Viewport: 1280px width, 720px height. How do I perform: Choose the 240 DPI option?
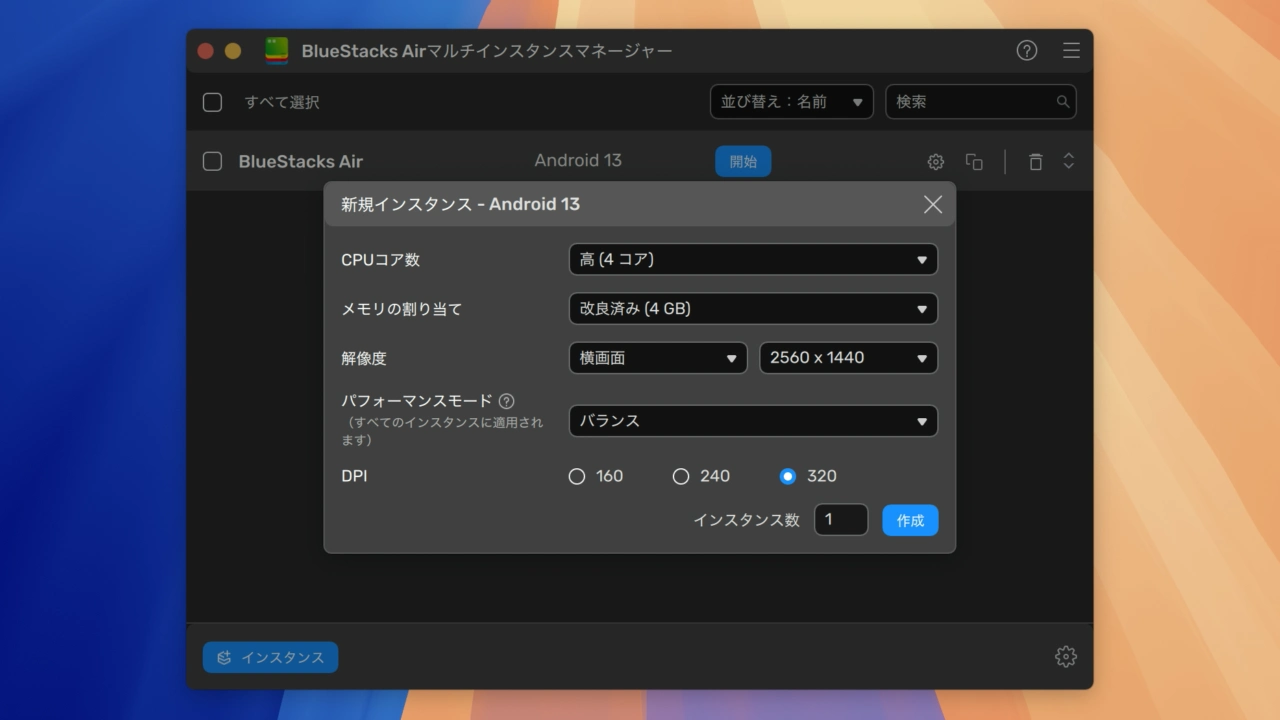coord(681,477)
